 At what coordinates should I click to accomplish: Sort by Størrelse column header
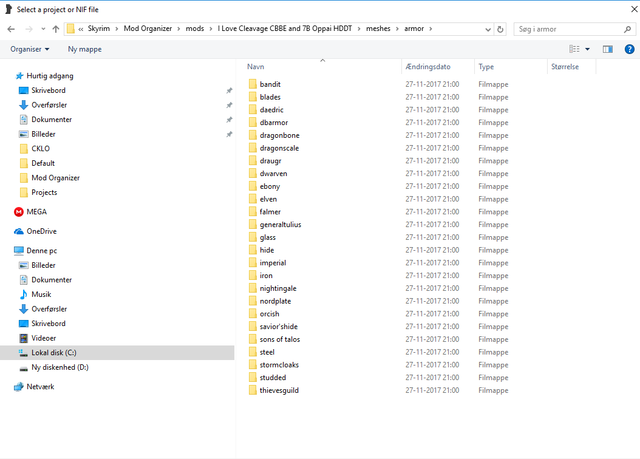point(565,67)
